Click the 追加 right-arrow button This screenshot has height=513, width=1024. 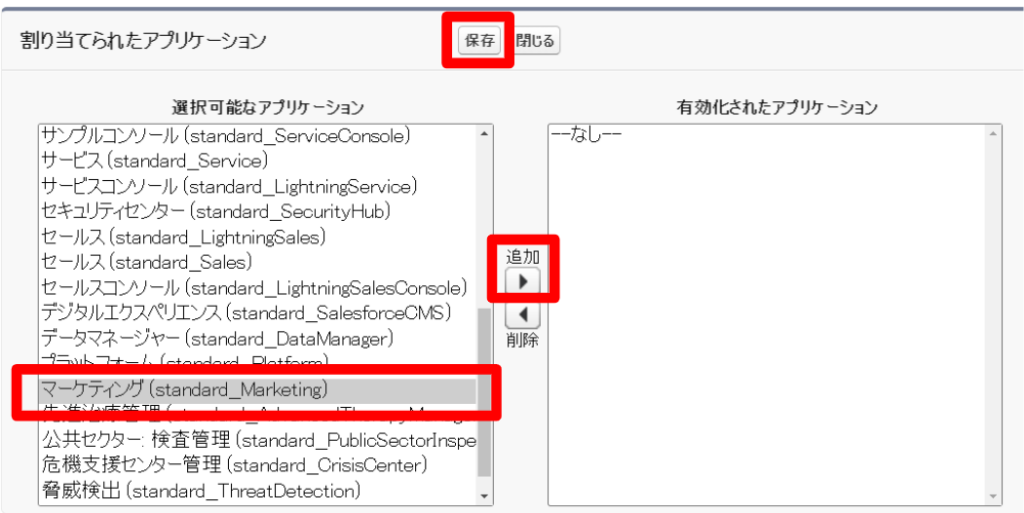click(522, 282)
